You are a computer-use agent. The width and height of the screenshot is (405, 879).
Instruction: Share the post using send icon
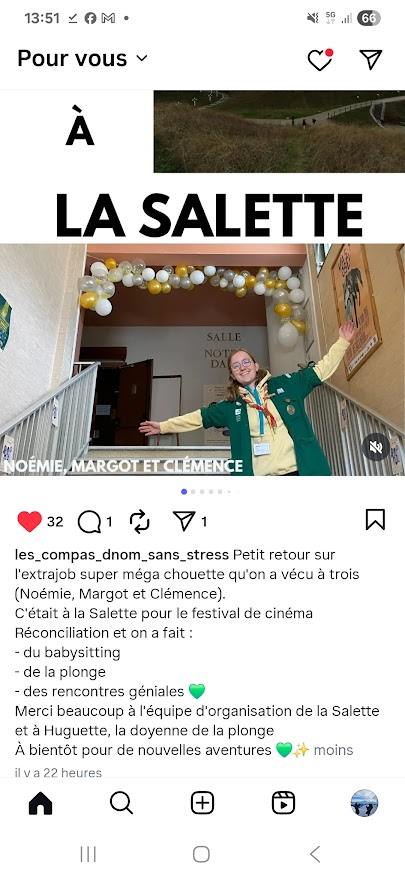(x=184, y=521)
